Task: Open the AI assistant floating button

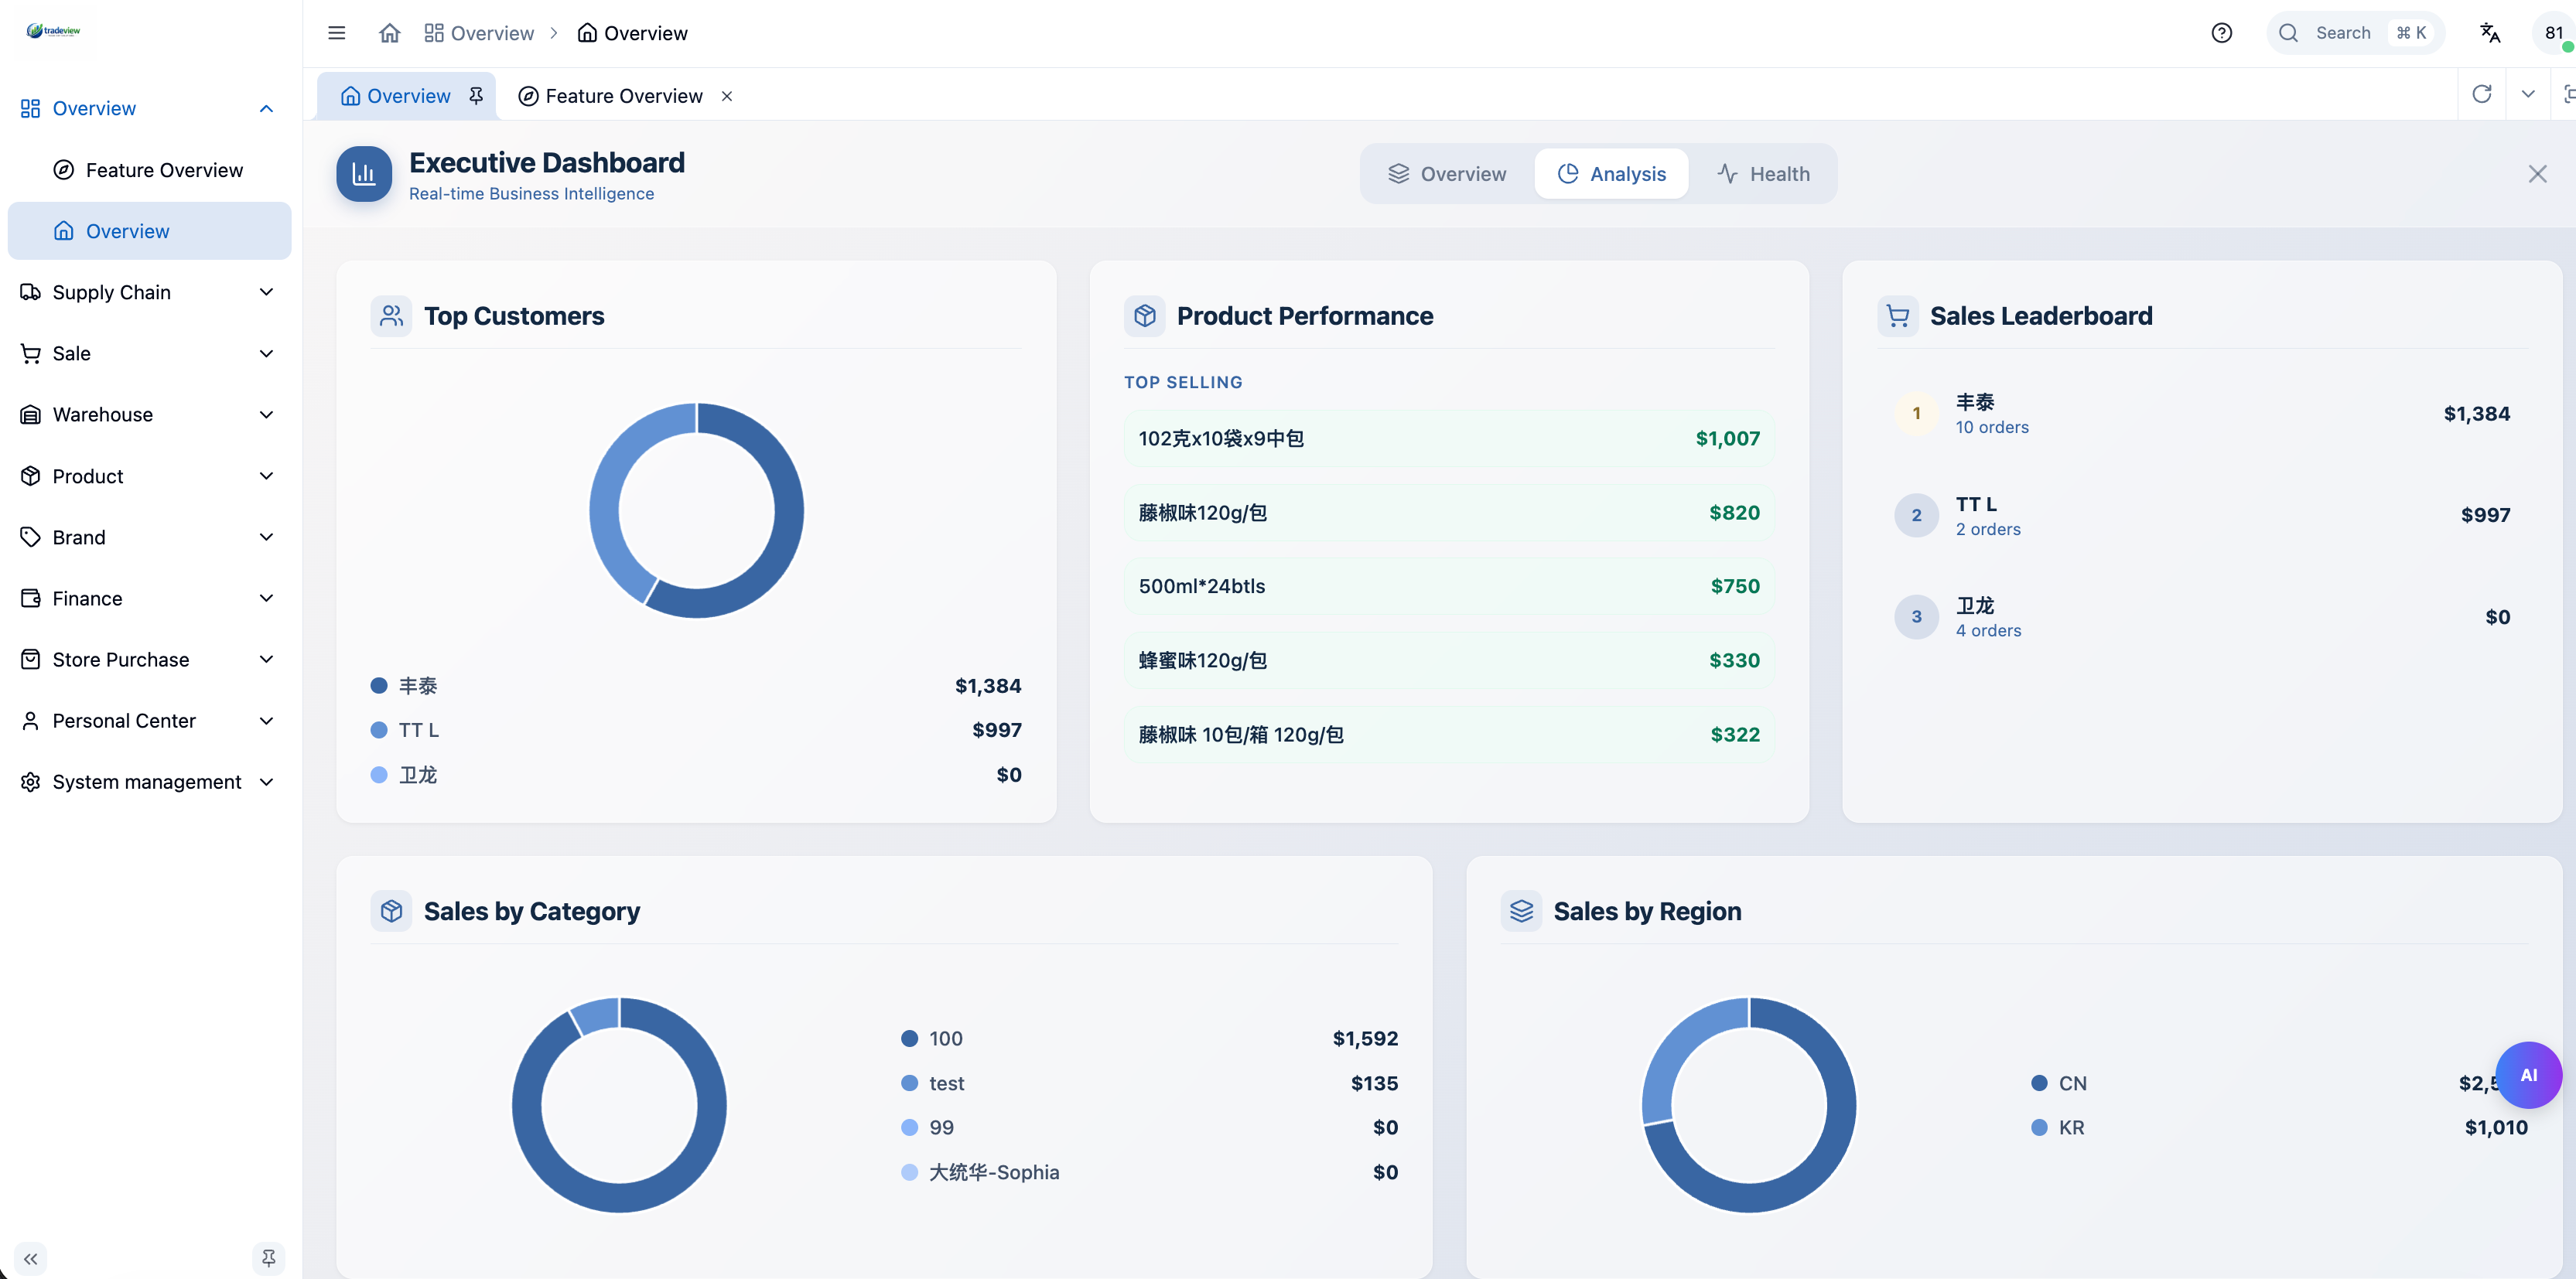Action: (x=2529, y=1075)
